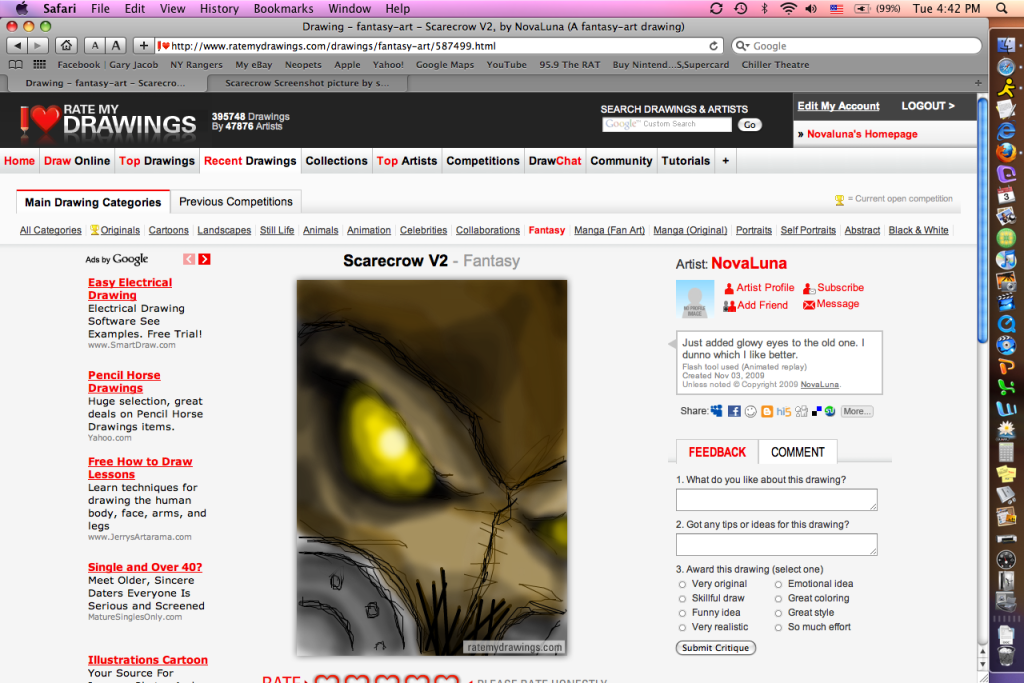Reload the page from the address bar
Screen dimensions: 1024x683
714,46
